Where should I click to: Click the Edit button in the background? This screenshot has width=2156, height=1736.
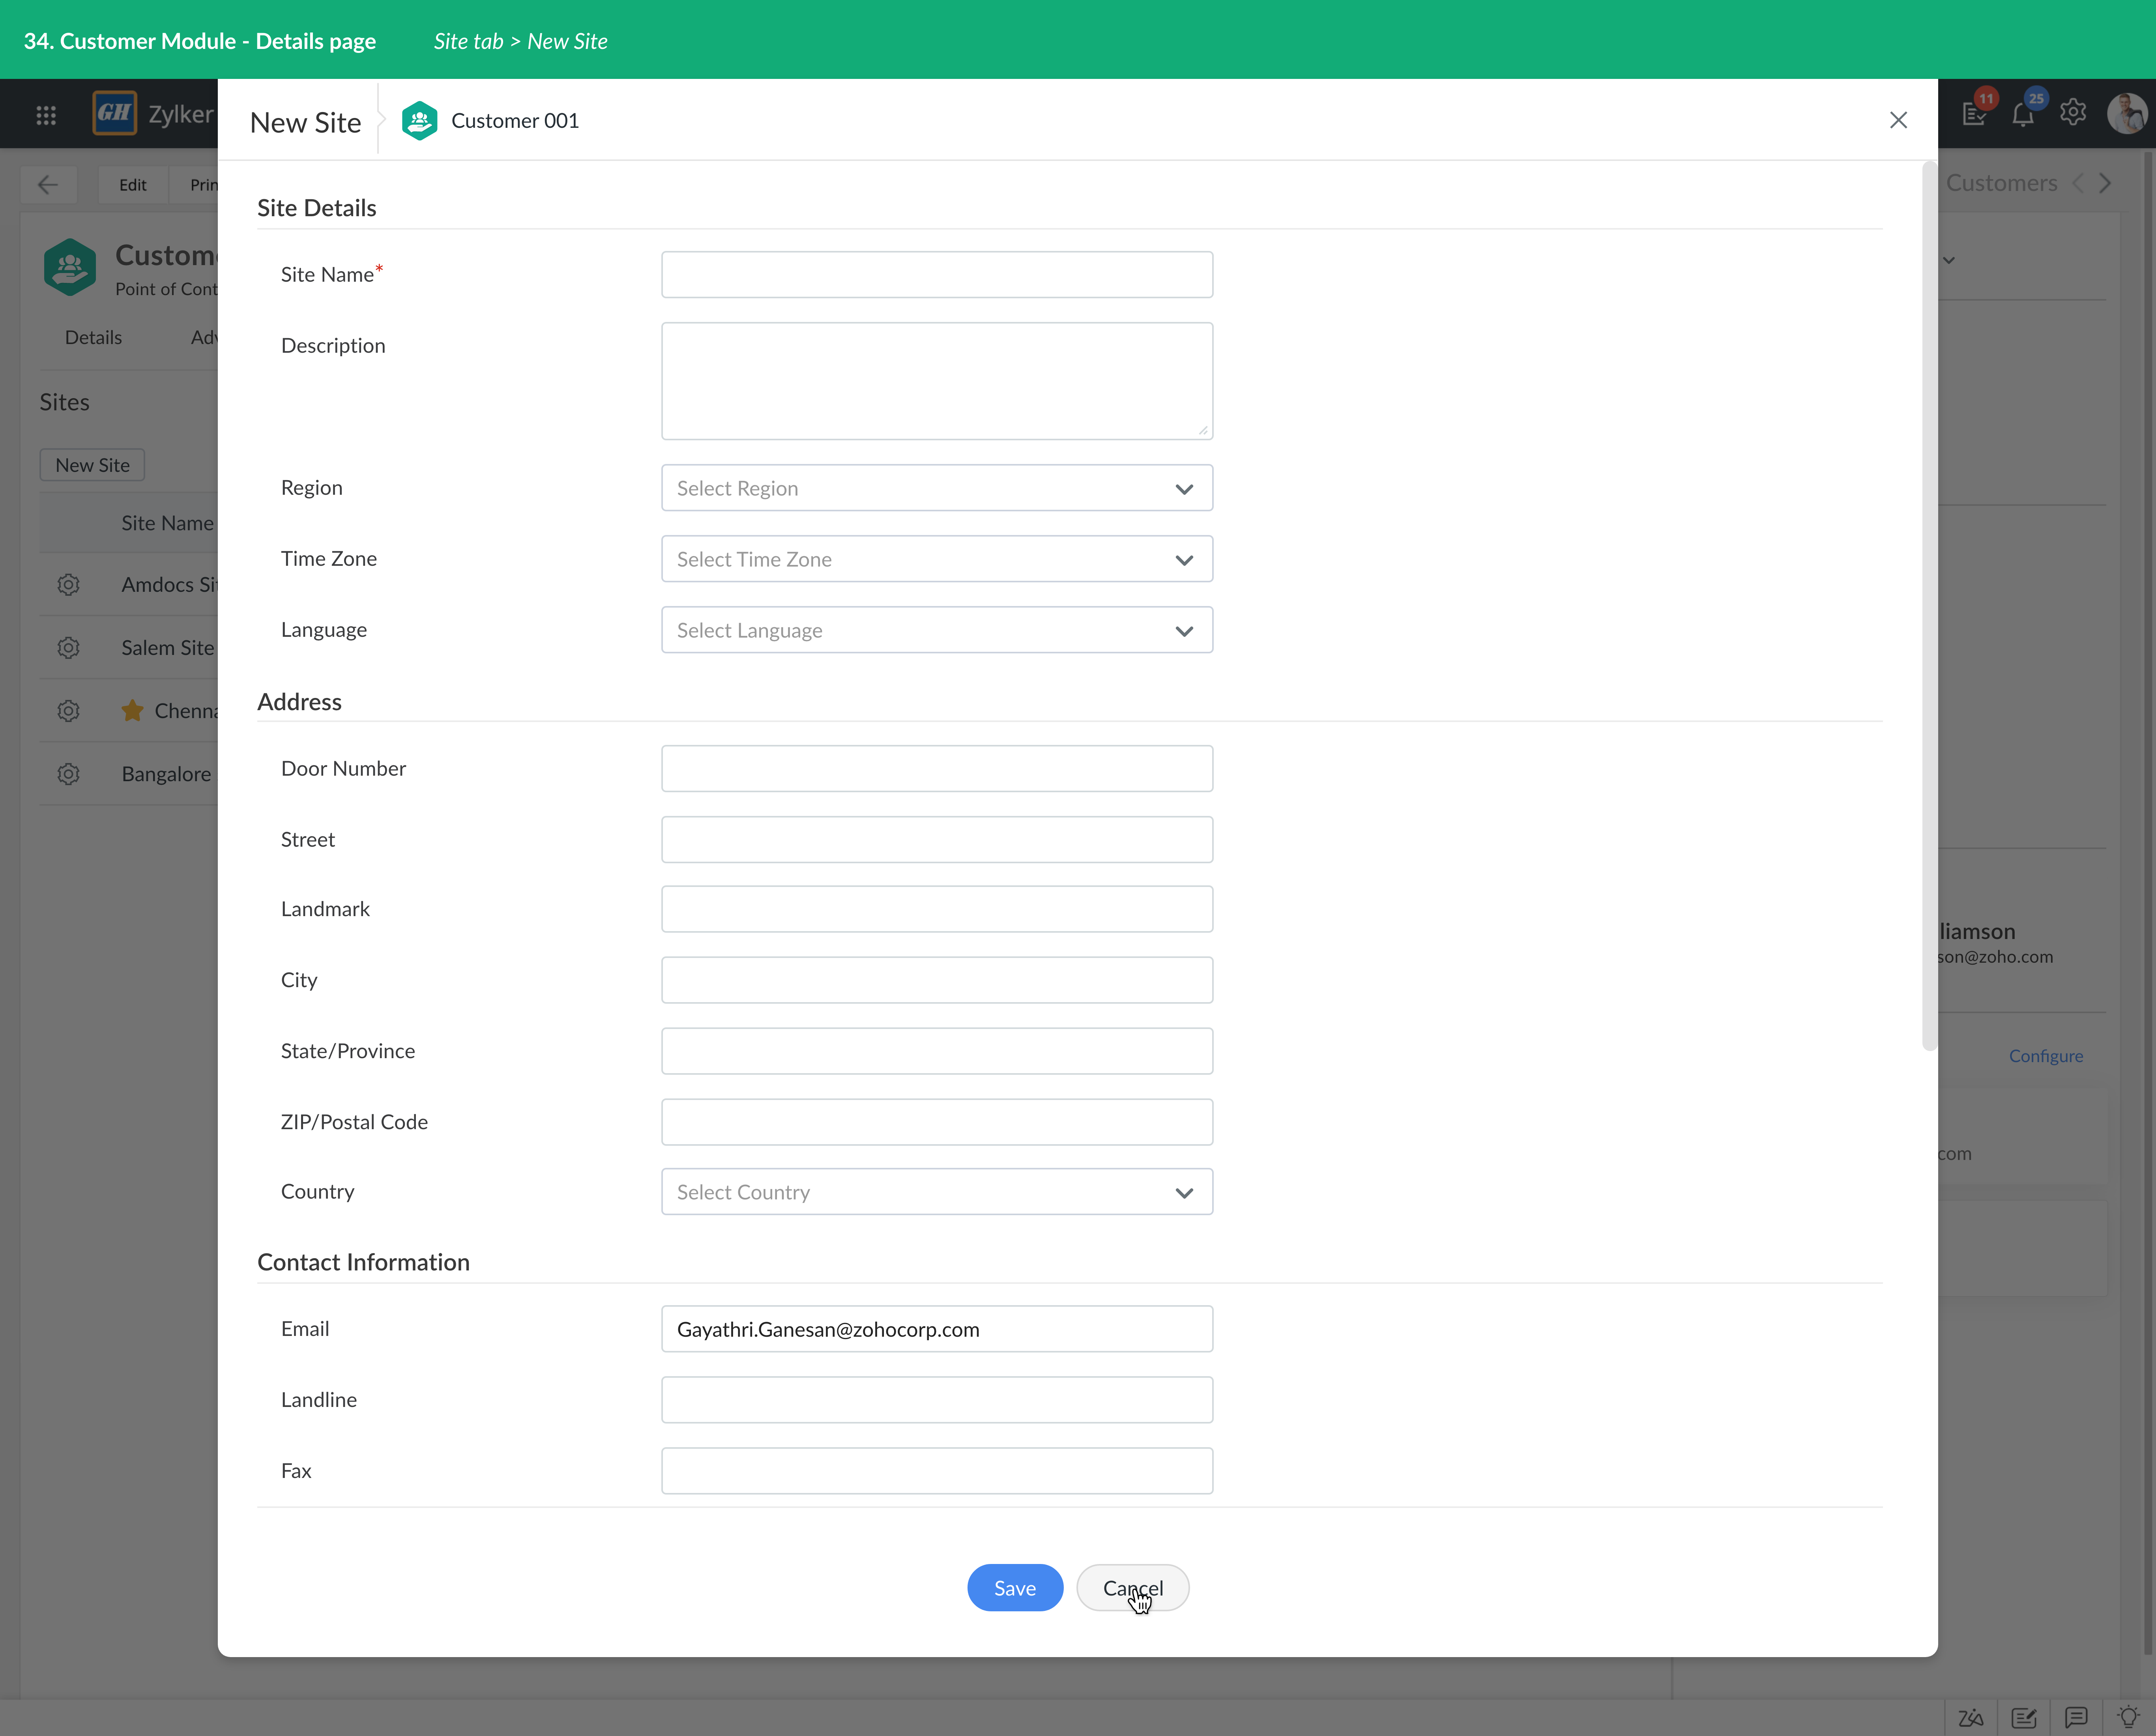tap(133, 185)
